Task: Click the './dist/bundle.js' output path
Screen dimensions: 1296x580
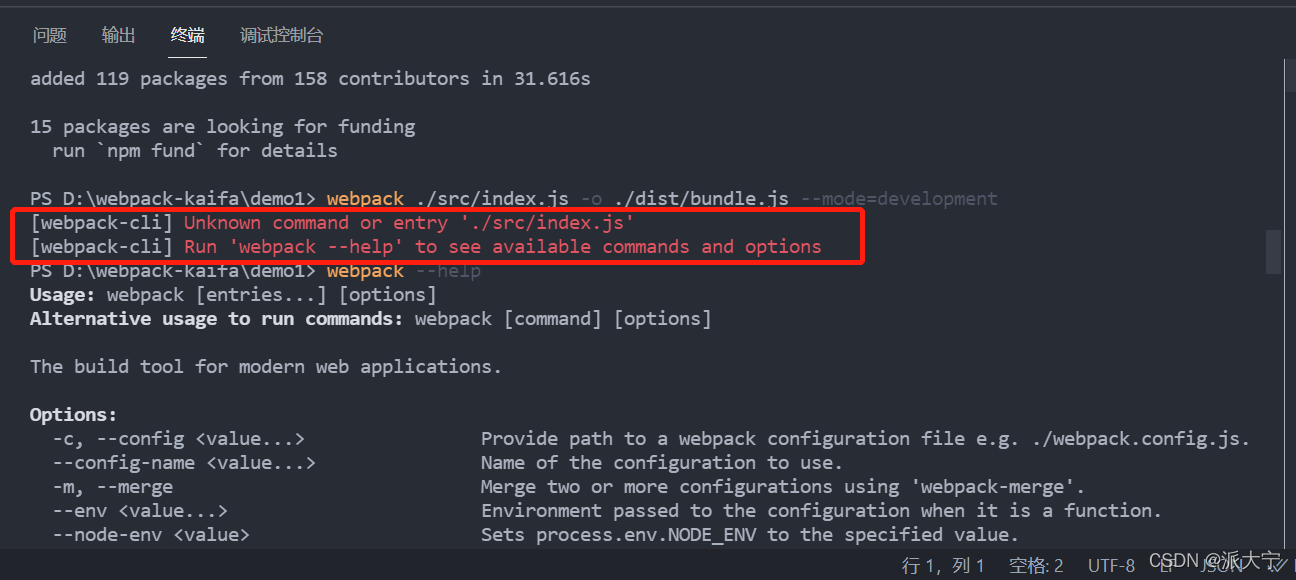Action: 702,198
